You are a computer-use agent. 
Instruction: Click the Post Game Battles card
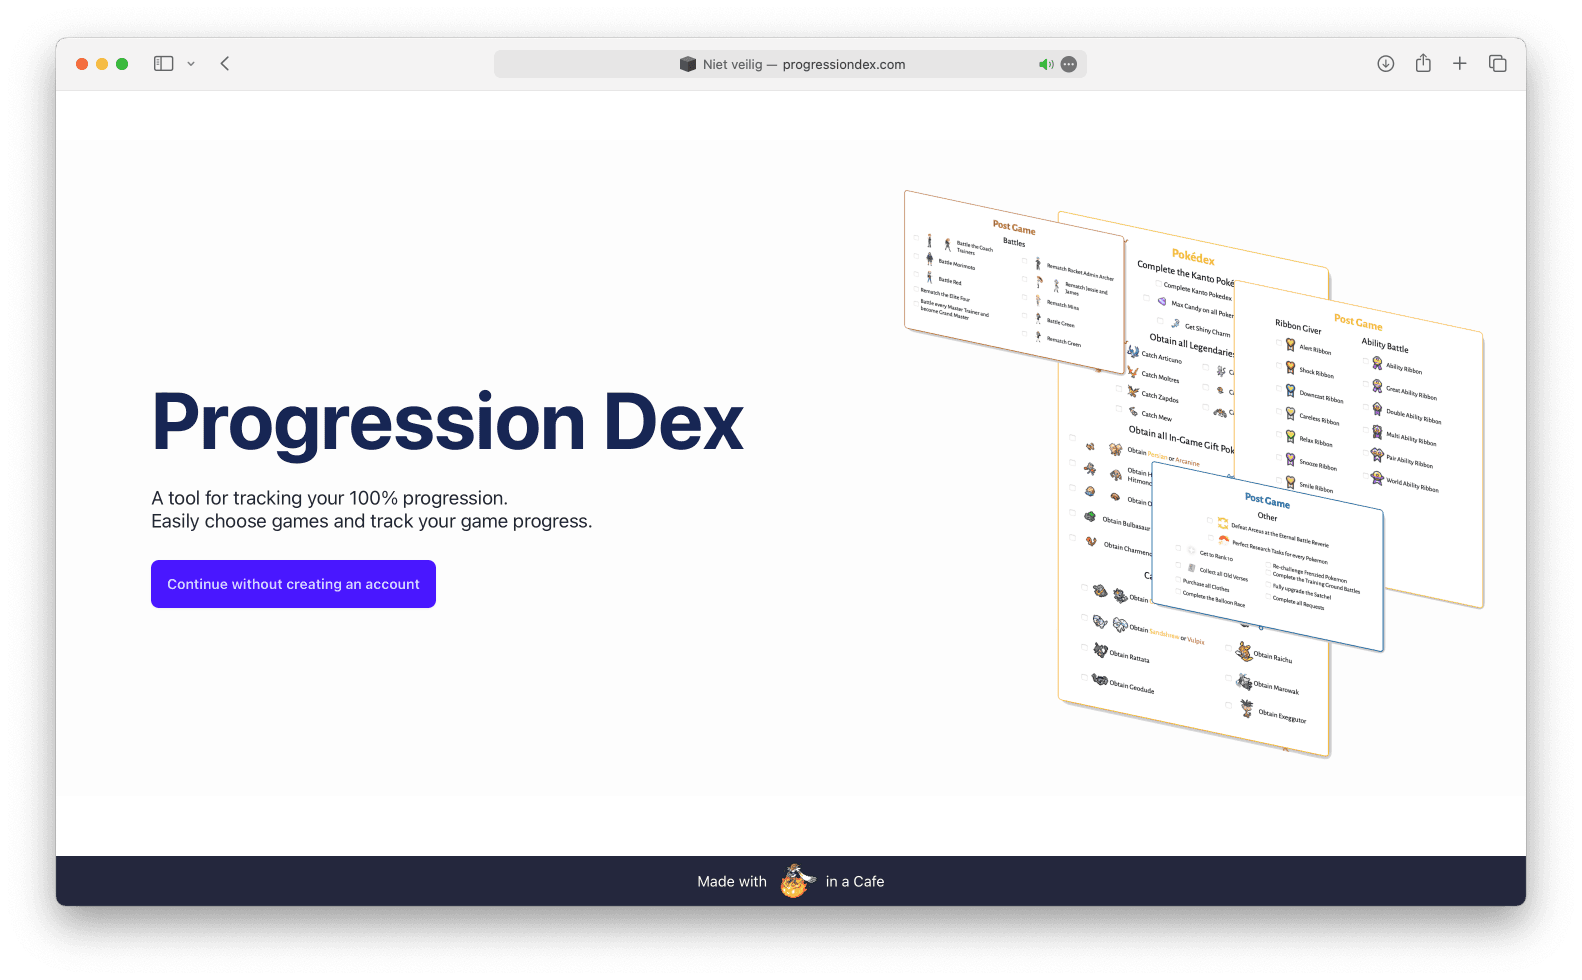1014,281
